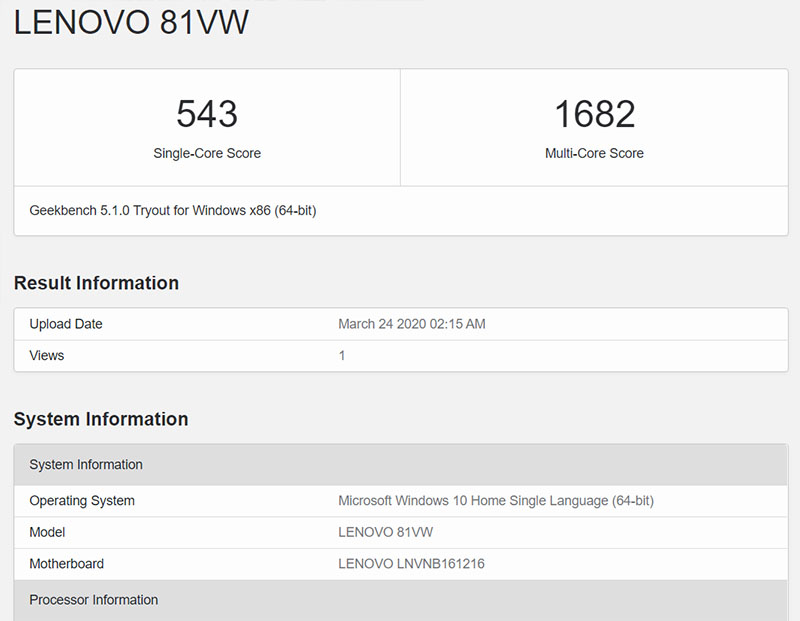Screen dimensions: 800x621
Task: Click the Upload Date label
Action: coord(66,324)
